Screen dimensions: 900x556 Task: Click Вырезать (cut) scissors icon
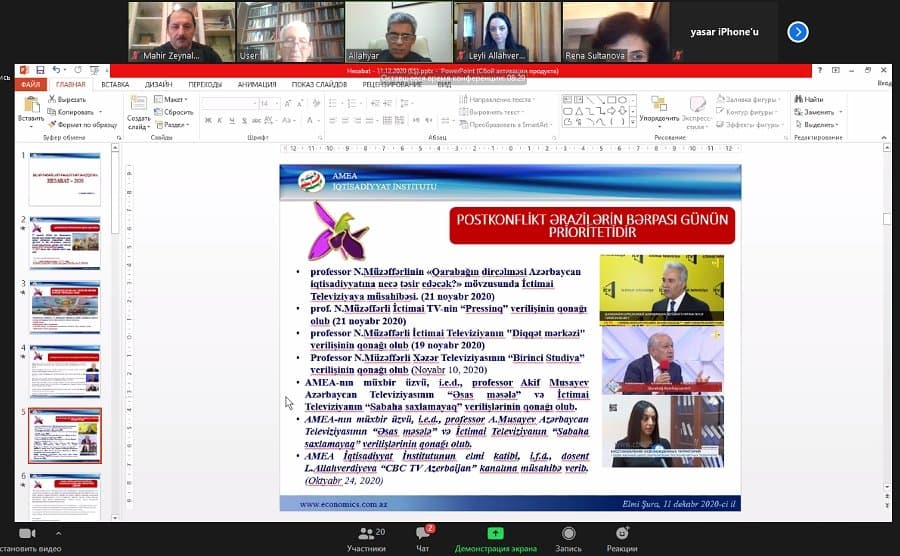(52, 99)
